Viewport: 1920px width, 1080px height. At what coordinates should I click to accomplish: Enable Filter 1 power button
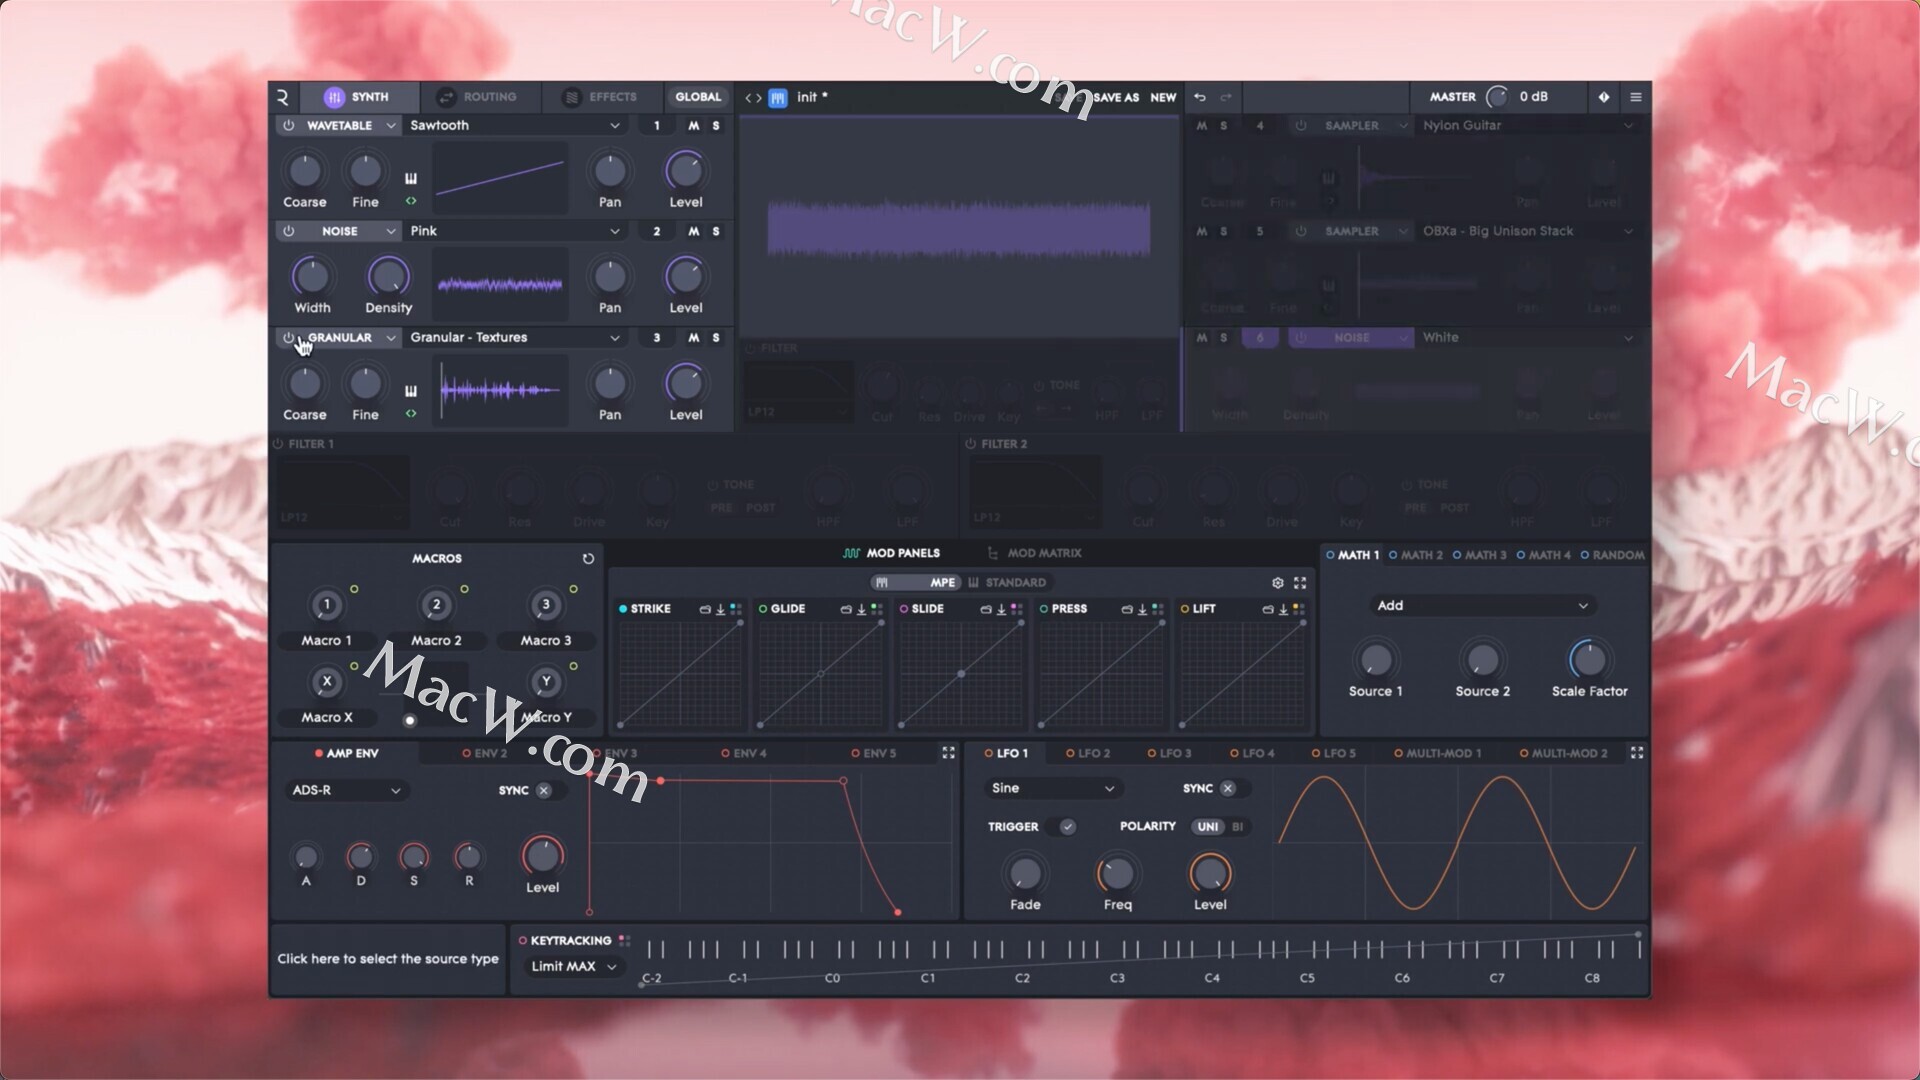[278, 444]
